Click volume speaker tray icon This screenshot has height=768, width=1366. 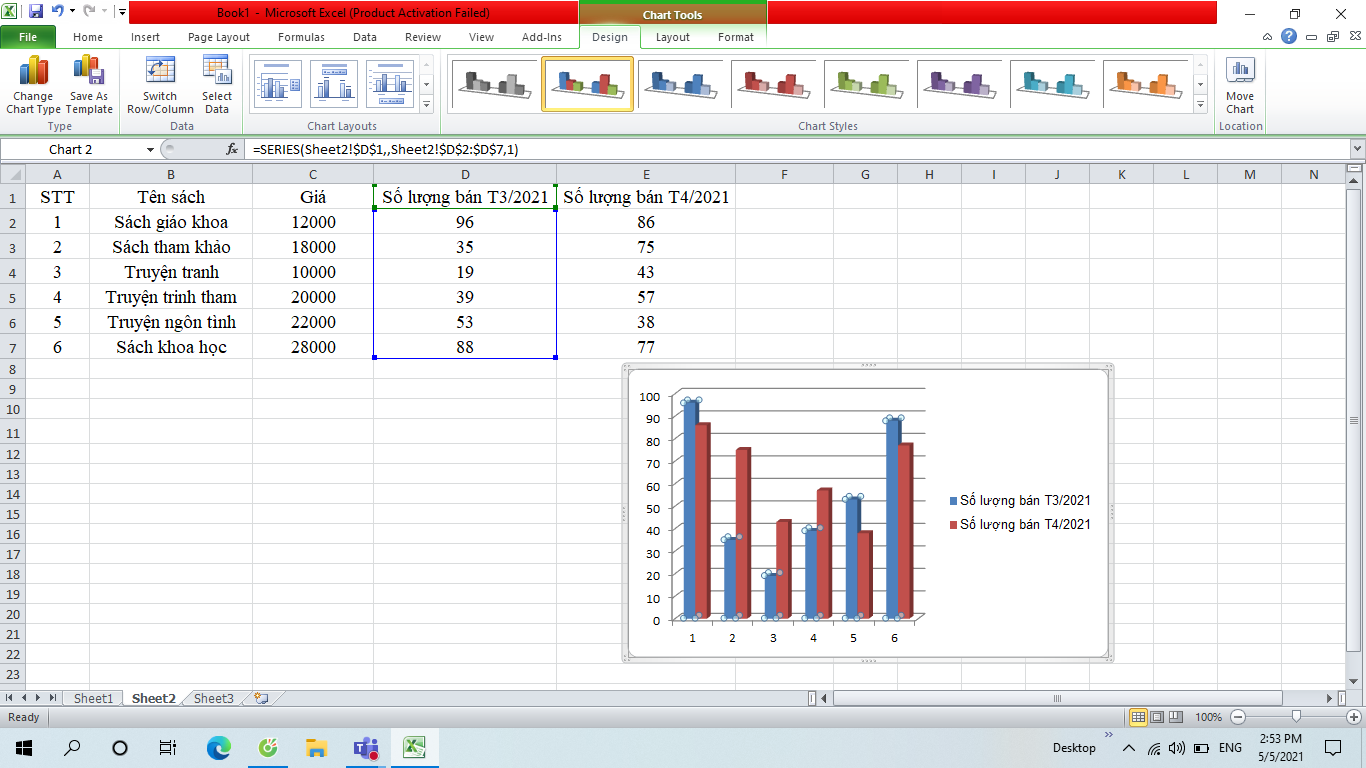1177,748
